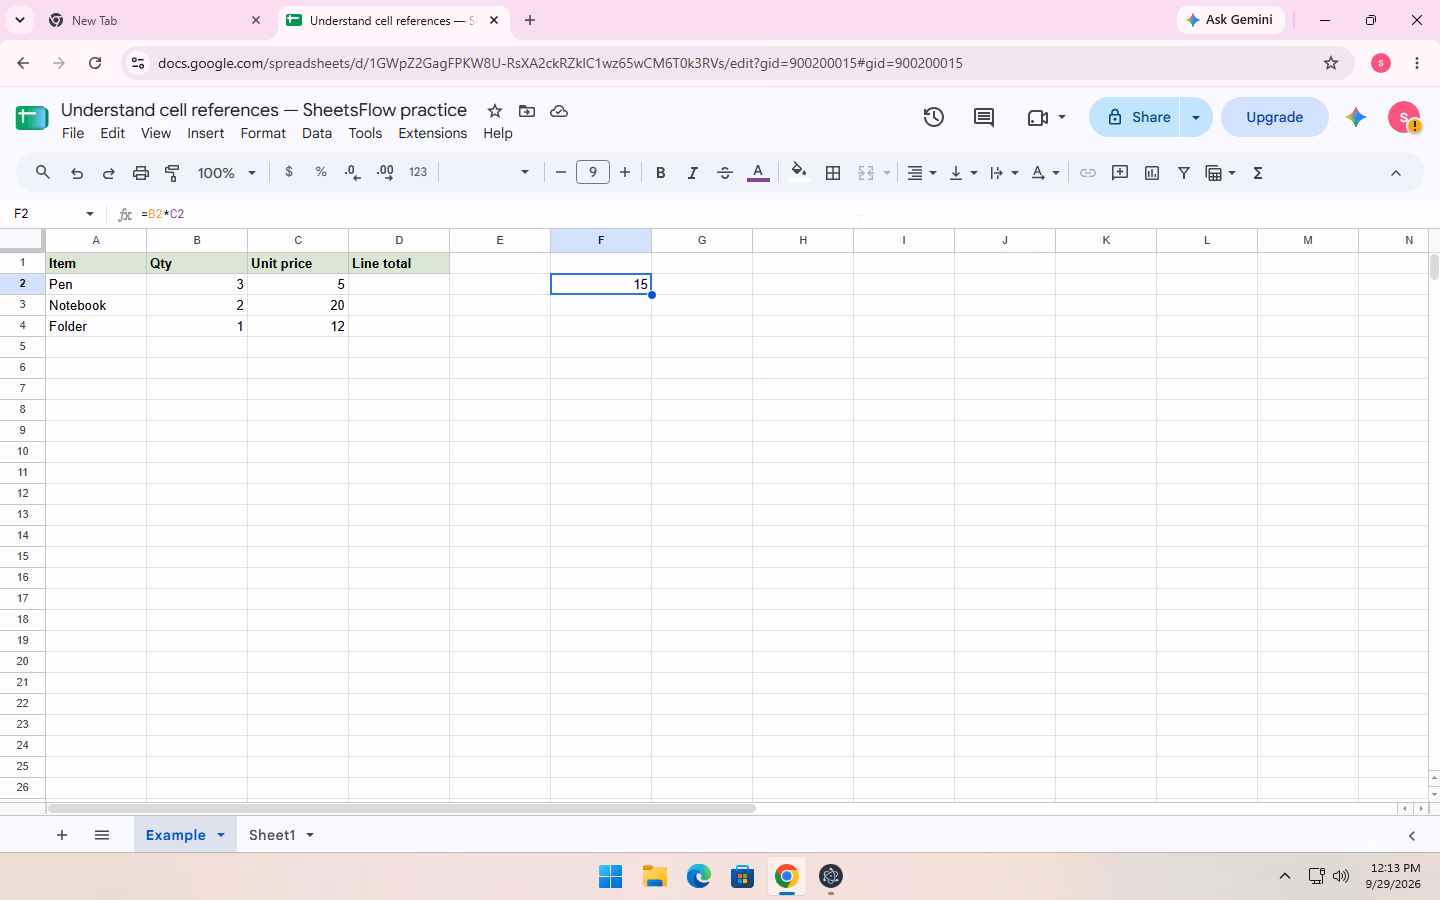The width and height of the screenshot is (1440, 900).
Task: Insert a comment
Action: pyautogui.click(x=1120, y=173)
